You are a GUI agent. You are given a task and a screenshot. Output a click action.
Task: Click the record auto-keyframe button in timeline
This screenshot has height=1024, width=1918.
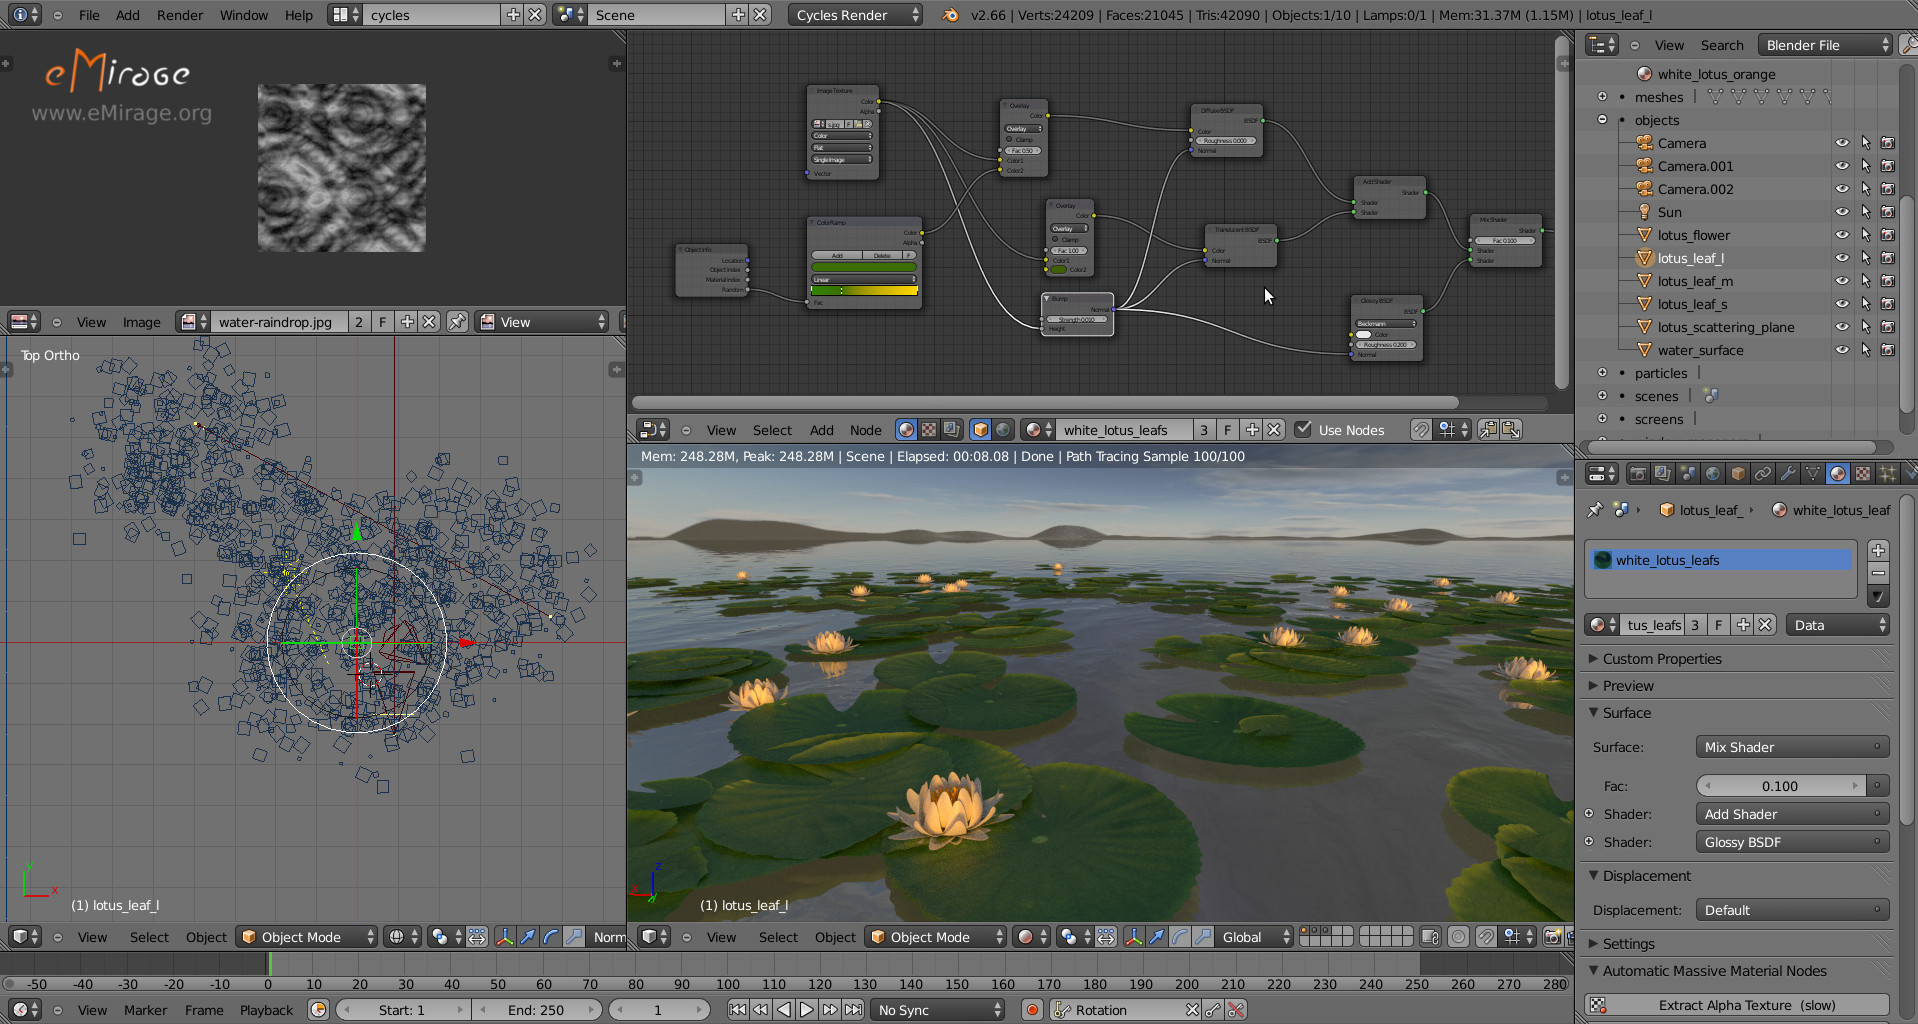[1033, 1010]
